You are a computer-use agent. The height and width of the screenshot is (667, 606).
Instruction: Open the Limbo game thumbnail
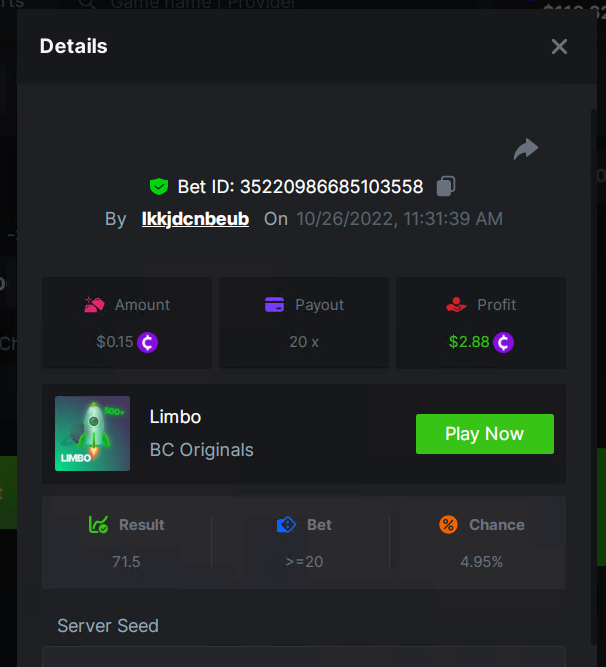[92, 433]
